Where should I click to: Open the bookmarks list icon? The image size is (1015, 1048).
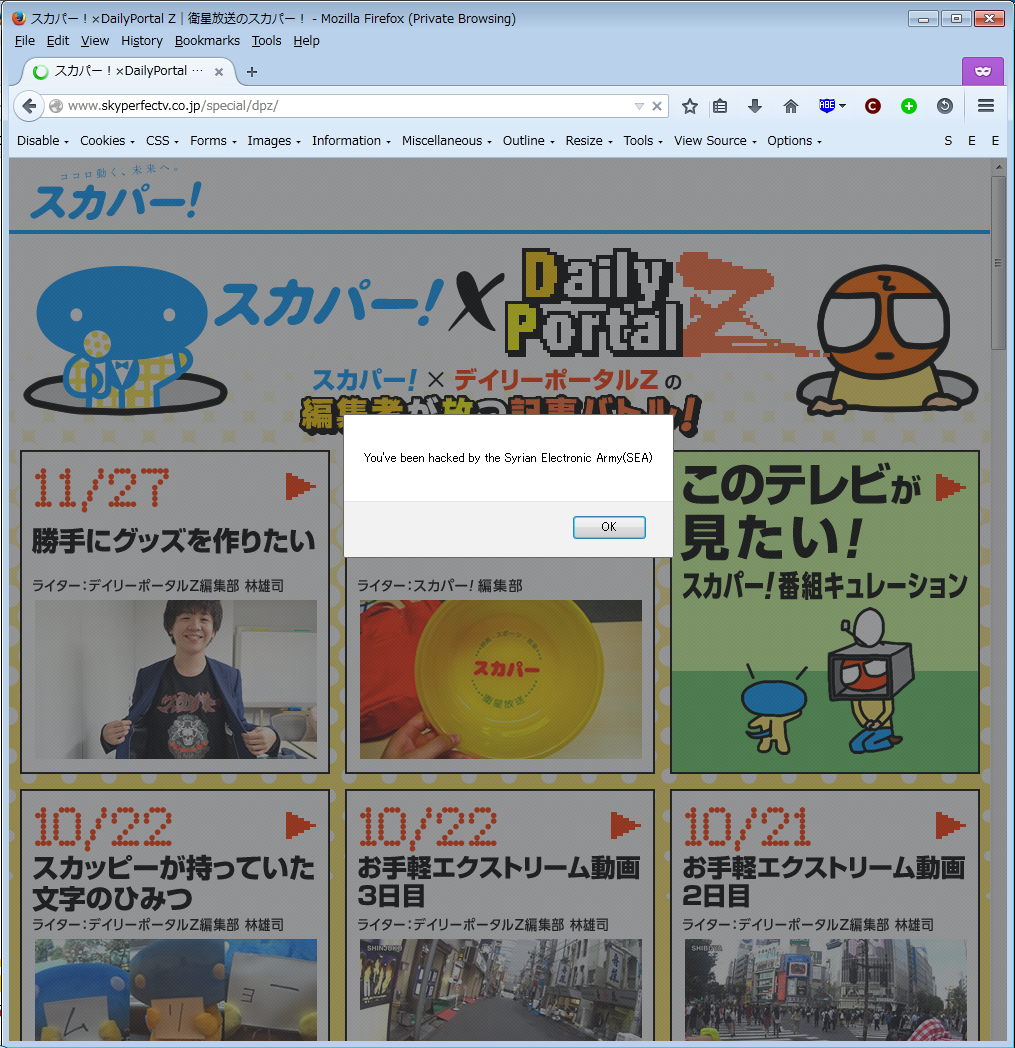coord(720,106)
